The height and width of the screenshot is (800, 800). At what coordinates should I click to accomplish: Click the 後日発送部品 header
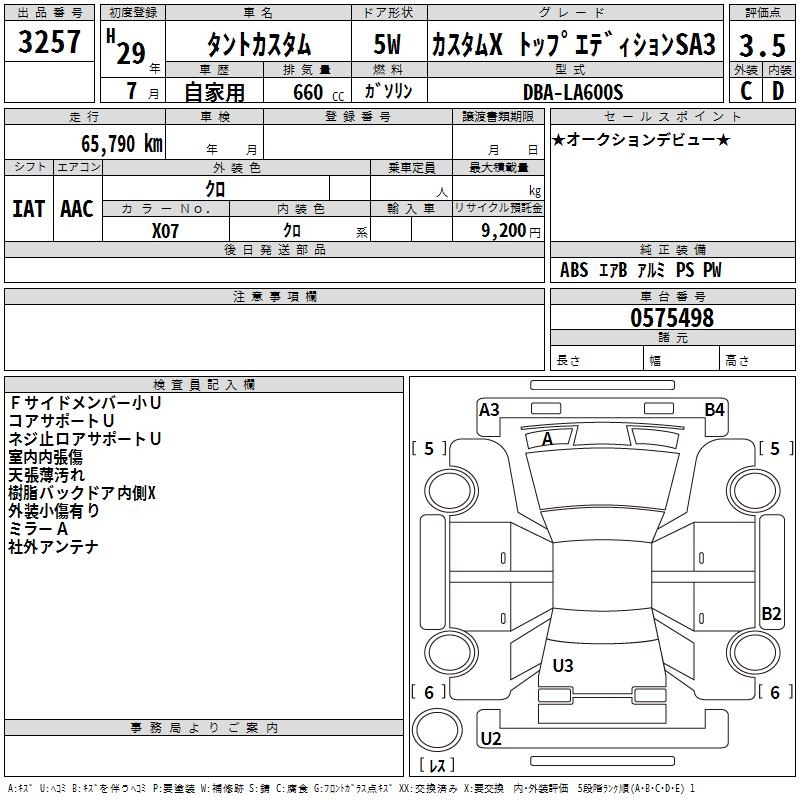coord(274,249)
